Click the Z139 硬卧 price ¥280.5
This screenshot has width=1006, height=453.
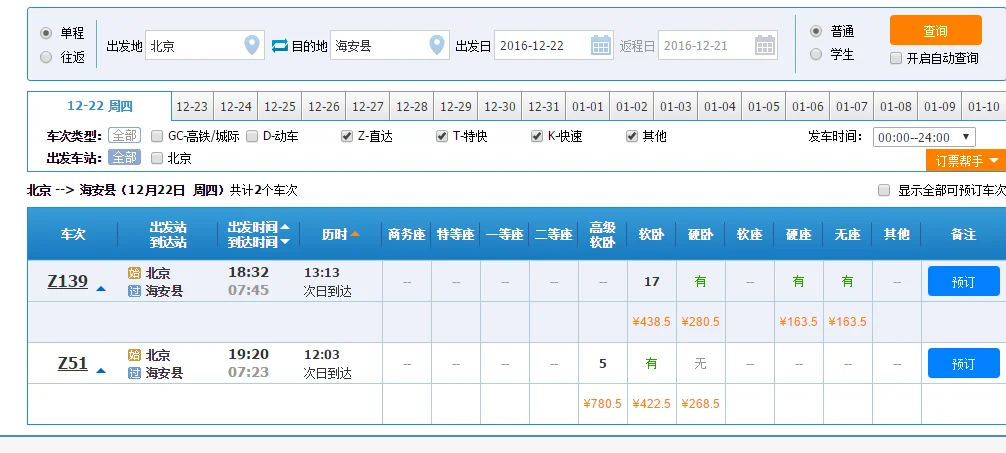pyautogui.click(x=700, y=321)
